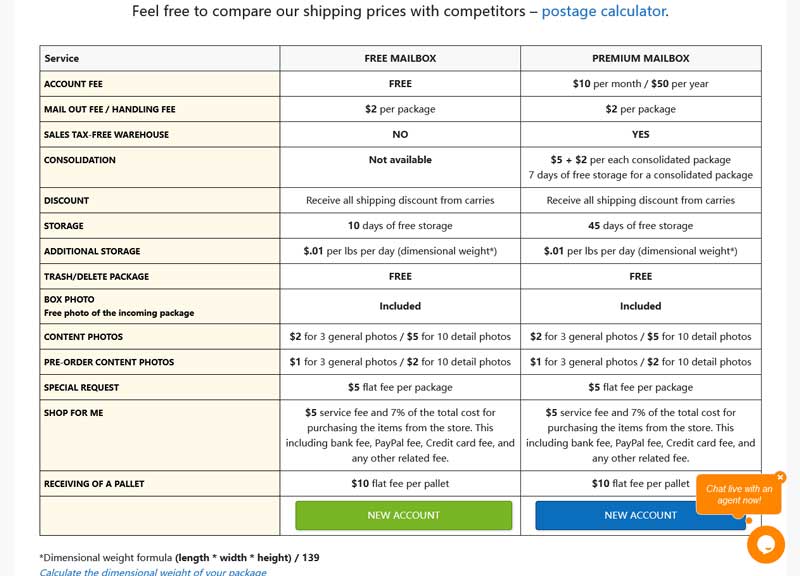800x576 pixels.
Task: Click the PREMIUM MAILBOX column header
Action: tap(640, 59)
